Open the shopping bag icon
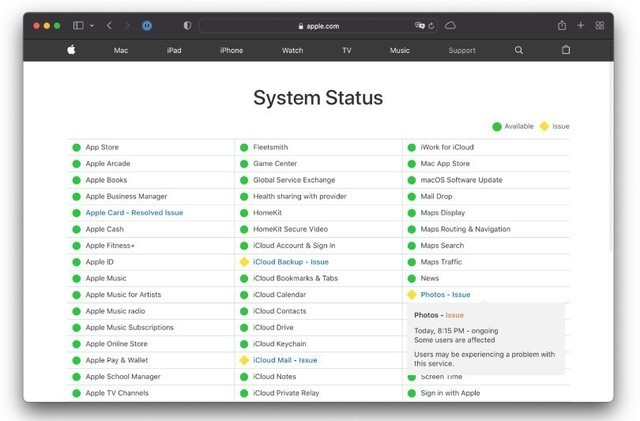 [x=566, y=50]
